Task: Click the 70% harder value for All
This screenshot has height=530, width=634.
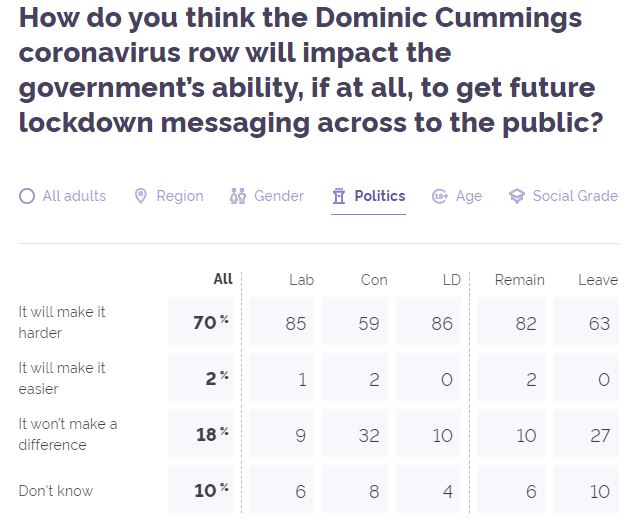Action: pos(207,322)
